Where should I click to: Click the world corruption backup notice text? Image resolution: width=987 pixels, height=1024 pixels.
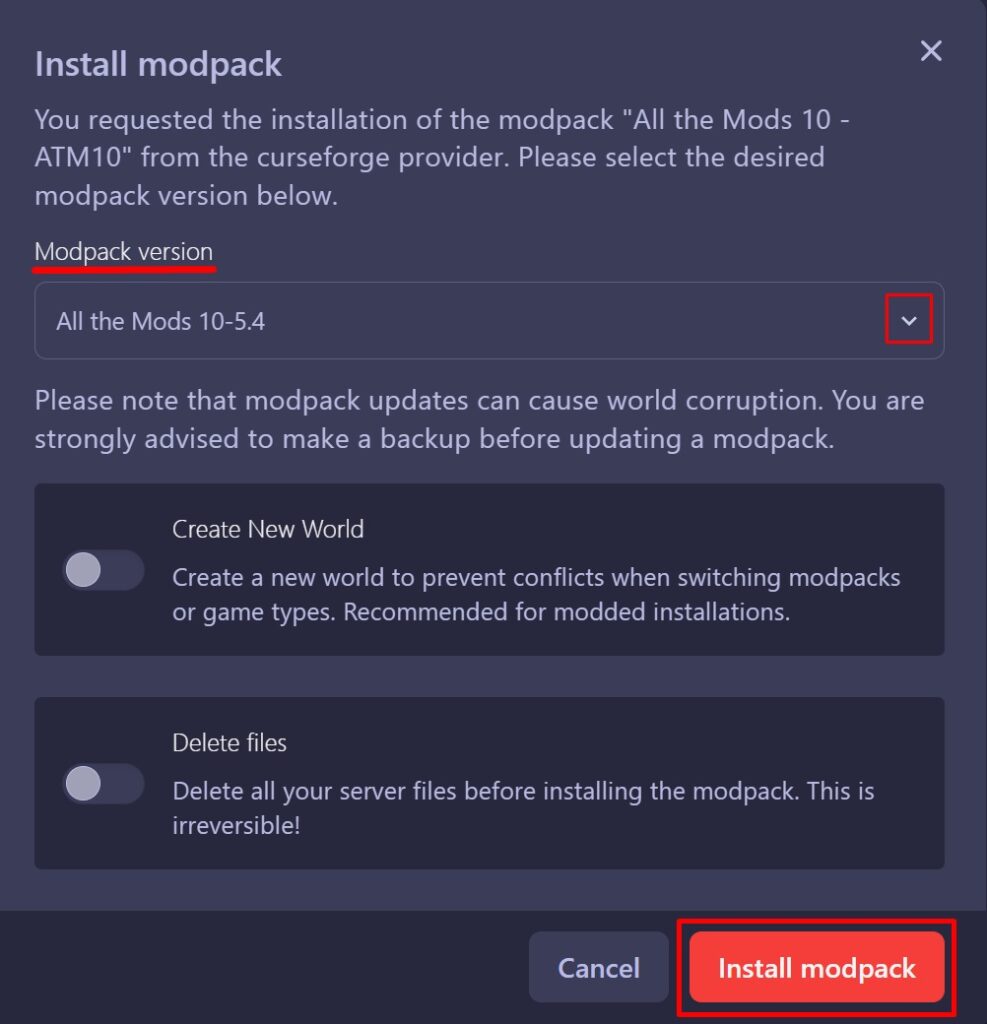479,420
